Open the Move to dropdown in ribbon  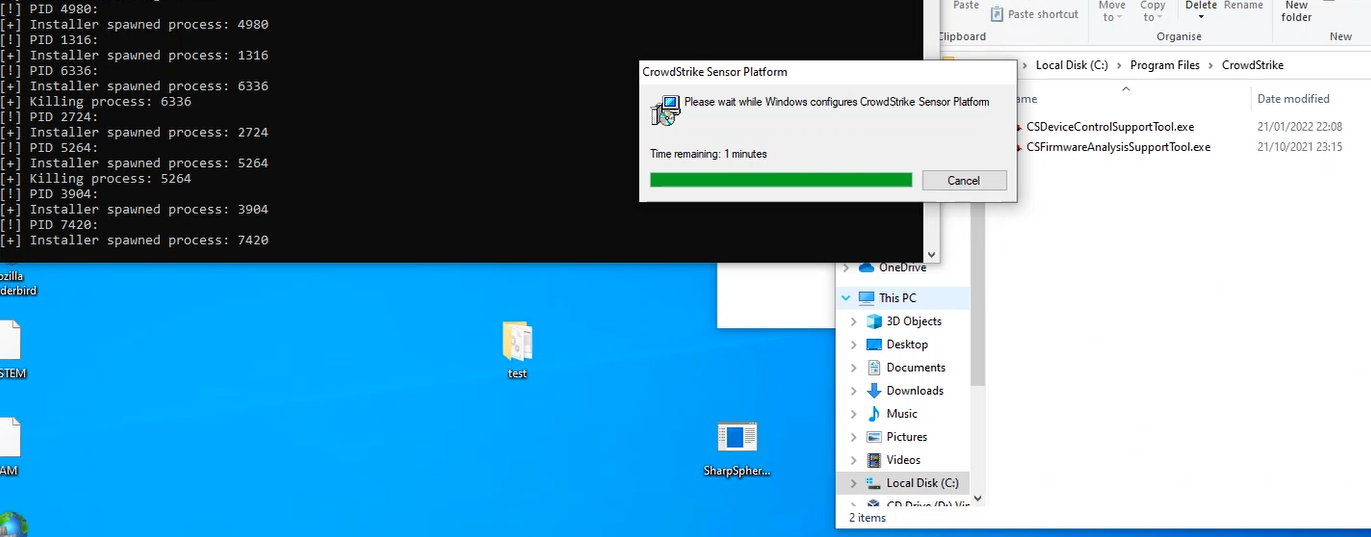click(x=1112, y=11)
